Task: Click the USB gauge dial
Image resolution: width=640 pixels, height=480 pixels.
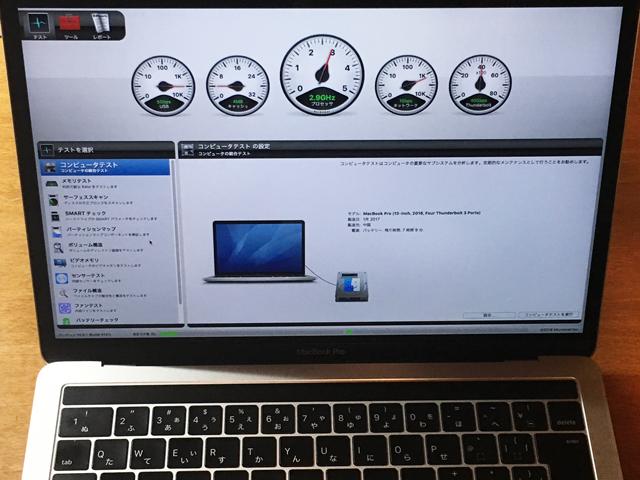Action: [163, 86]
